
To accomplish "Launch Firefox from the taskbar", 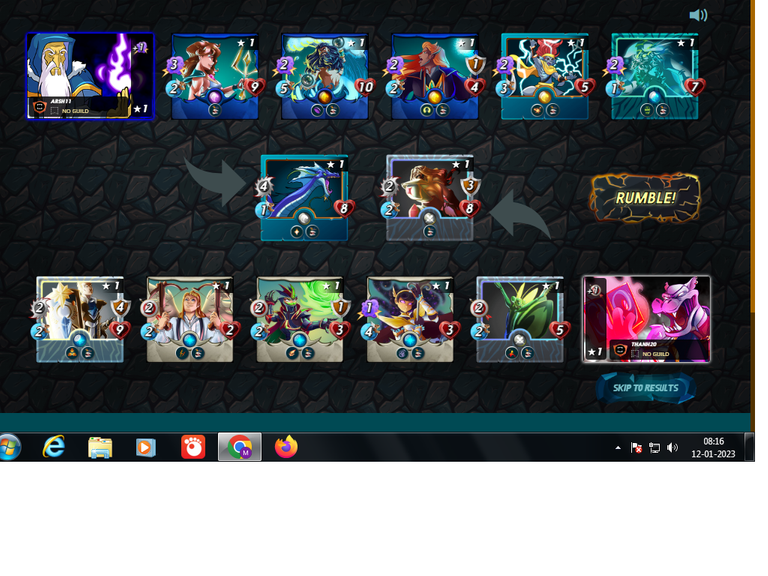I will (286, 447).
